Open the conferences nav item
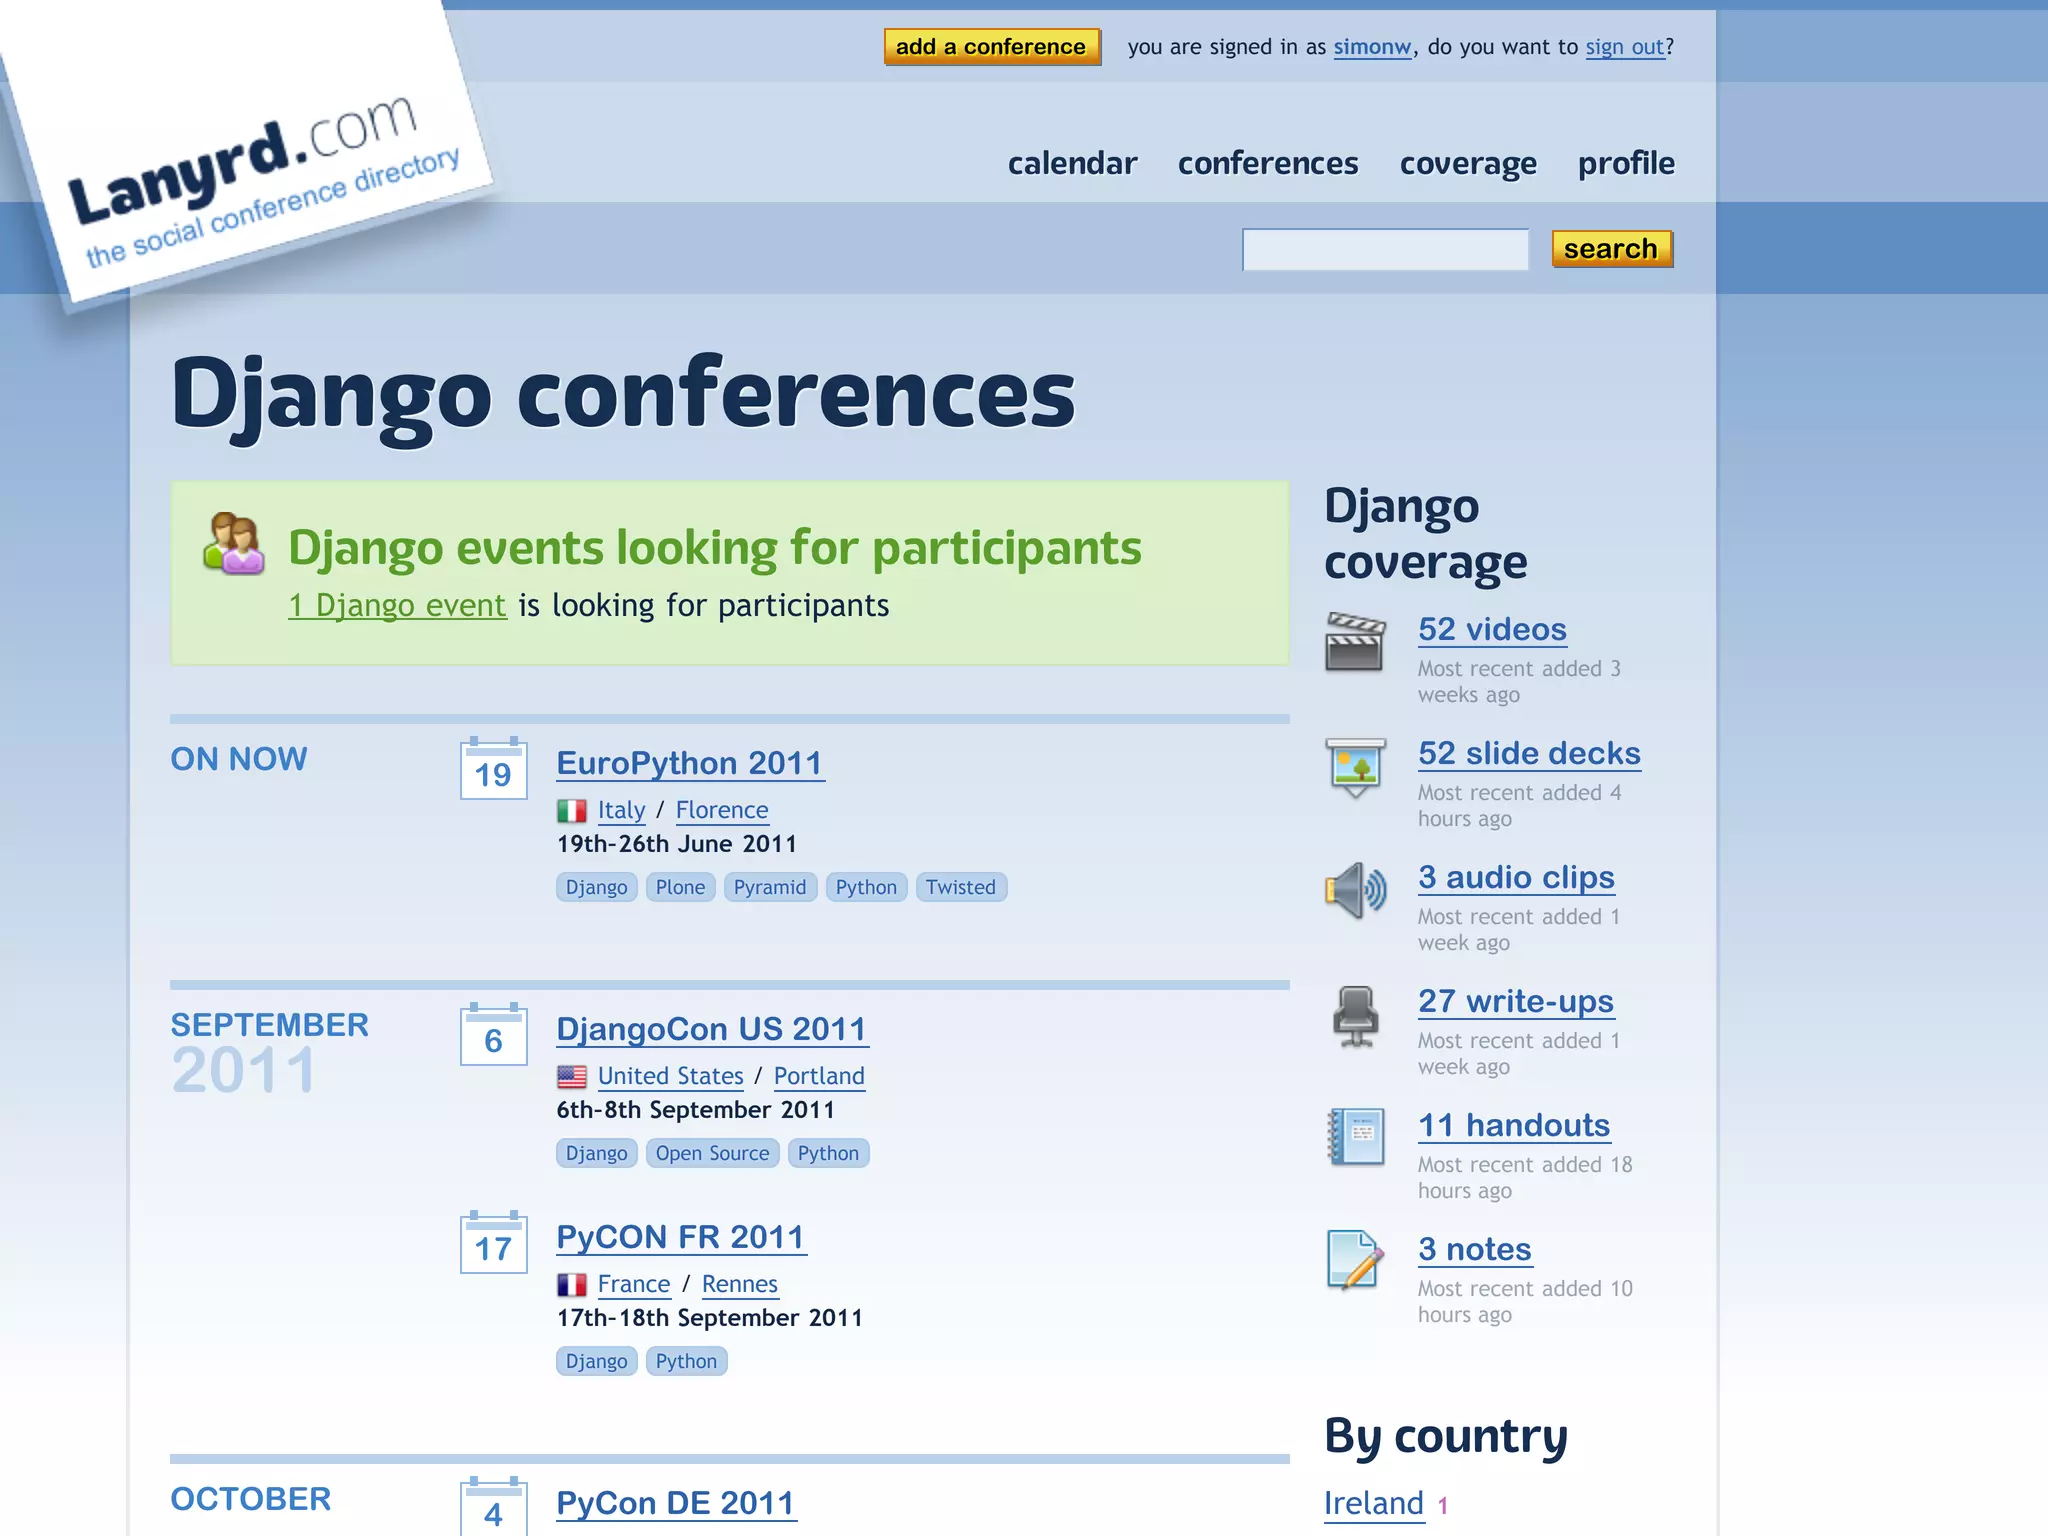The width and height of the screenshot is (2048, 1536). pos(1268,163)
